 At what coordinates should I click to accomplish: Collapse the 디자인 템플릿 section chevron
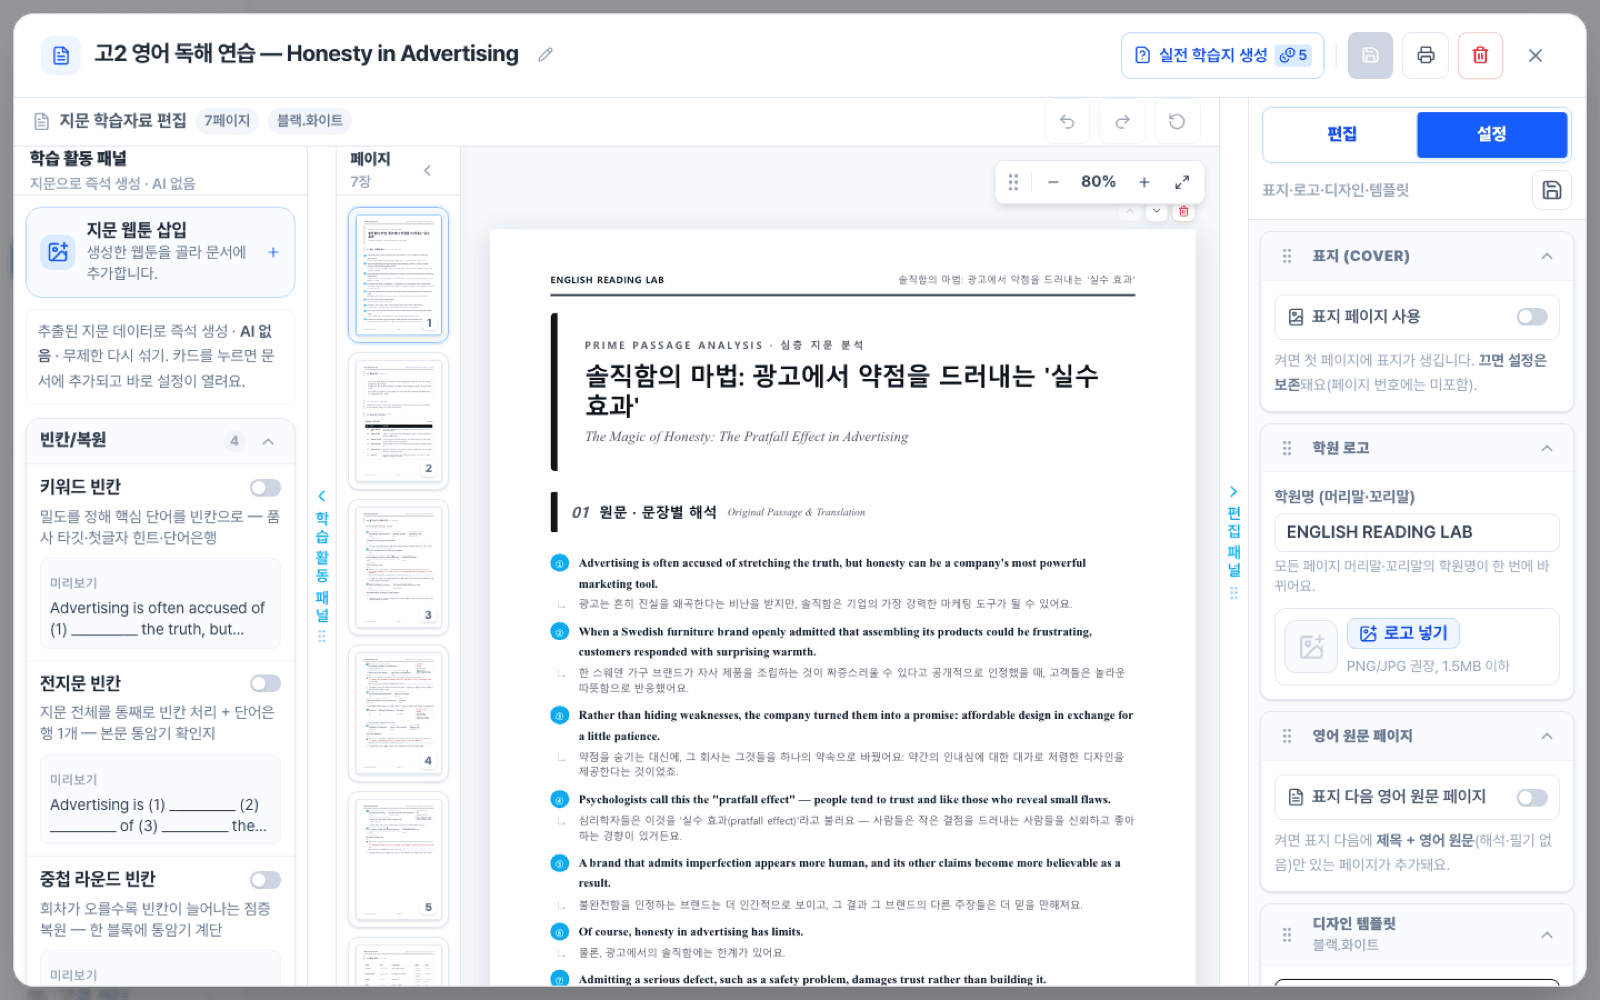tap(1547, 934)
